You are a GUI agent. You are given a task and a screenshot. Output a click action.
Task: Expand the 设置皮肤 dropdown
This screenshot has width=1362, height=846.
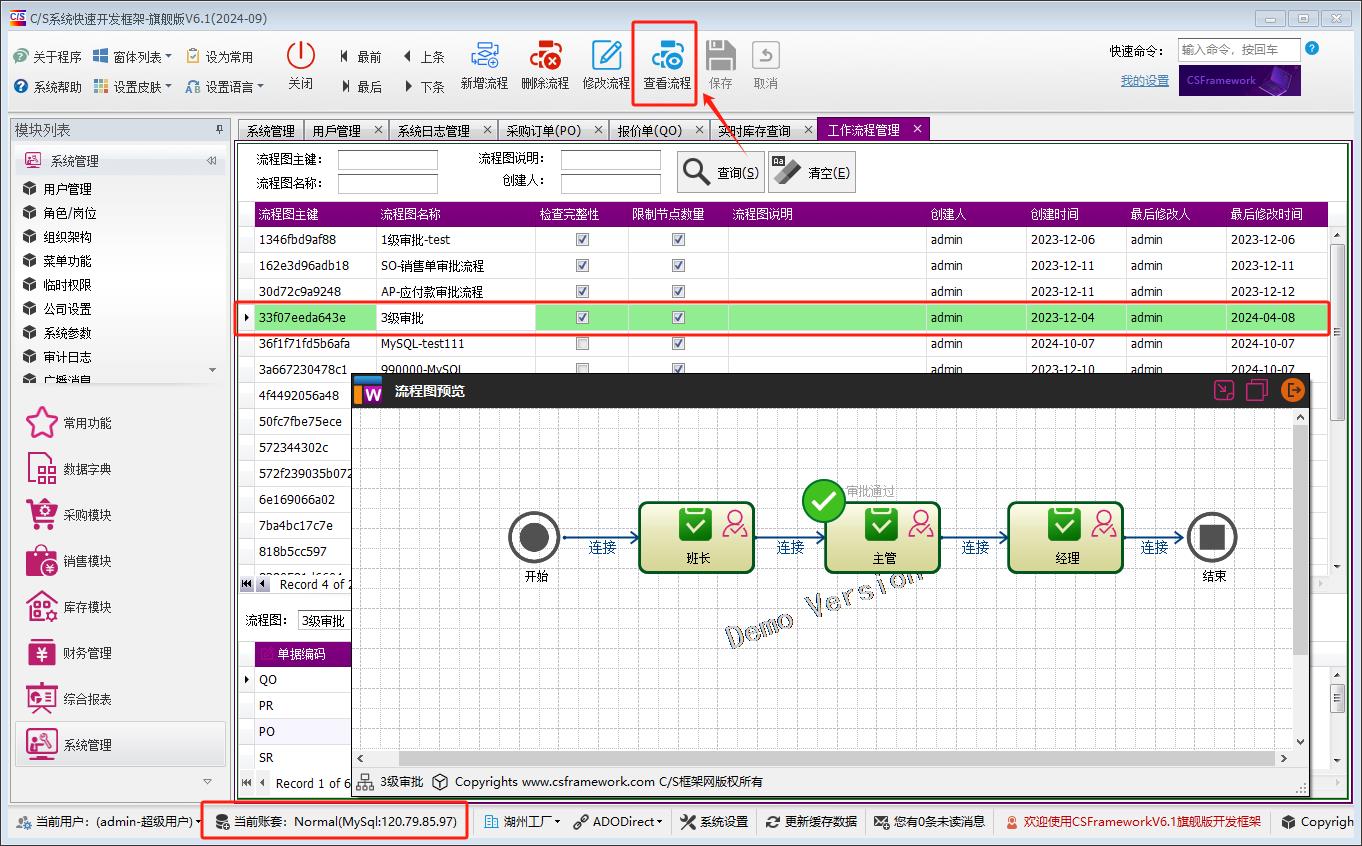[133, 87]
